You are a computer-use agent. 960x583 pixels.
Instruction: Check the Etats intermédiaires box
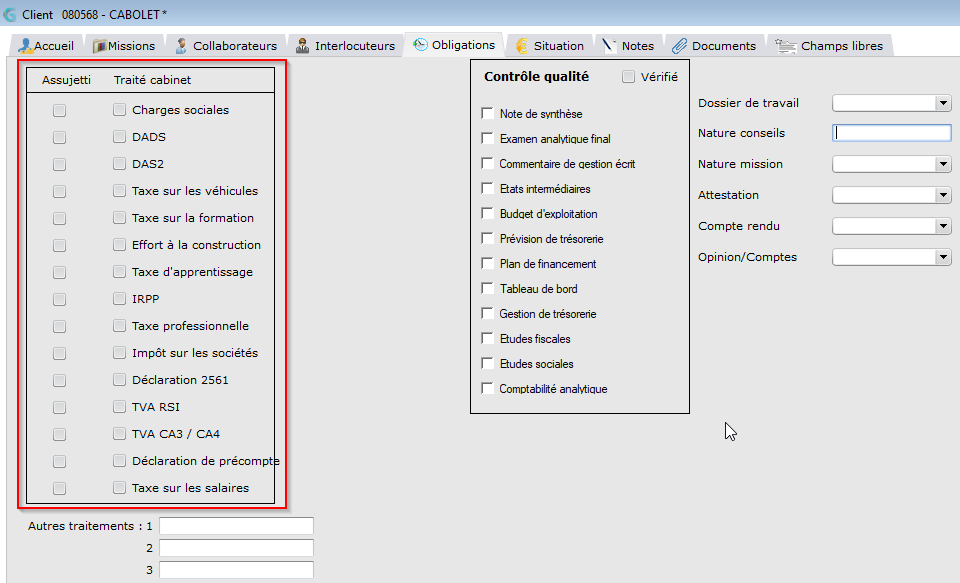point(487,189)
